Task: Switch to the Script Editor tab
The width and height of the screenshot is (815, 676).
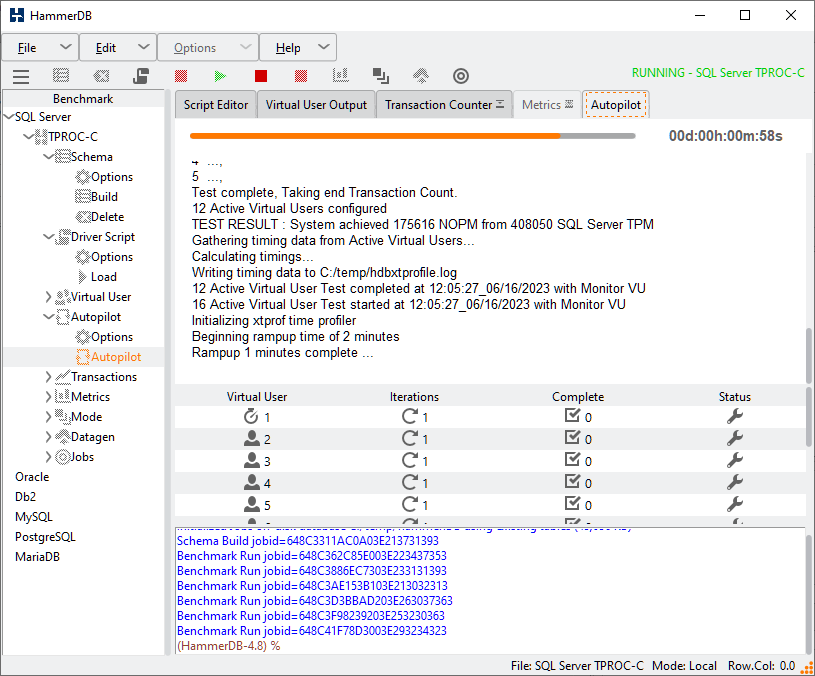Action: (x=216, y=105)
